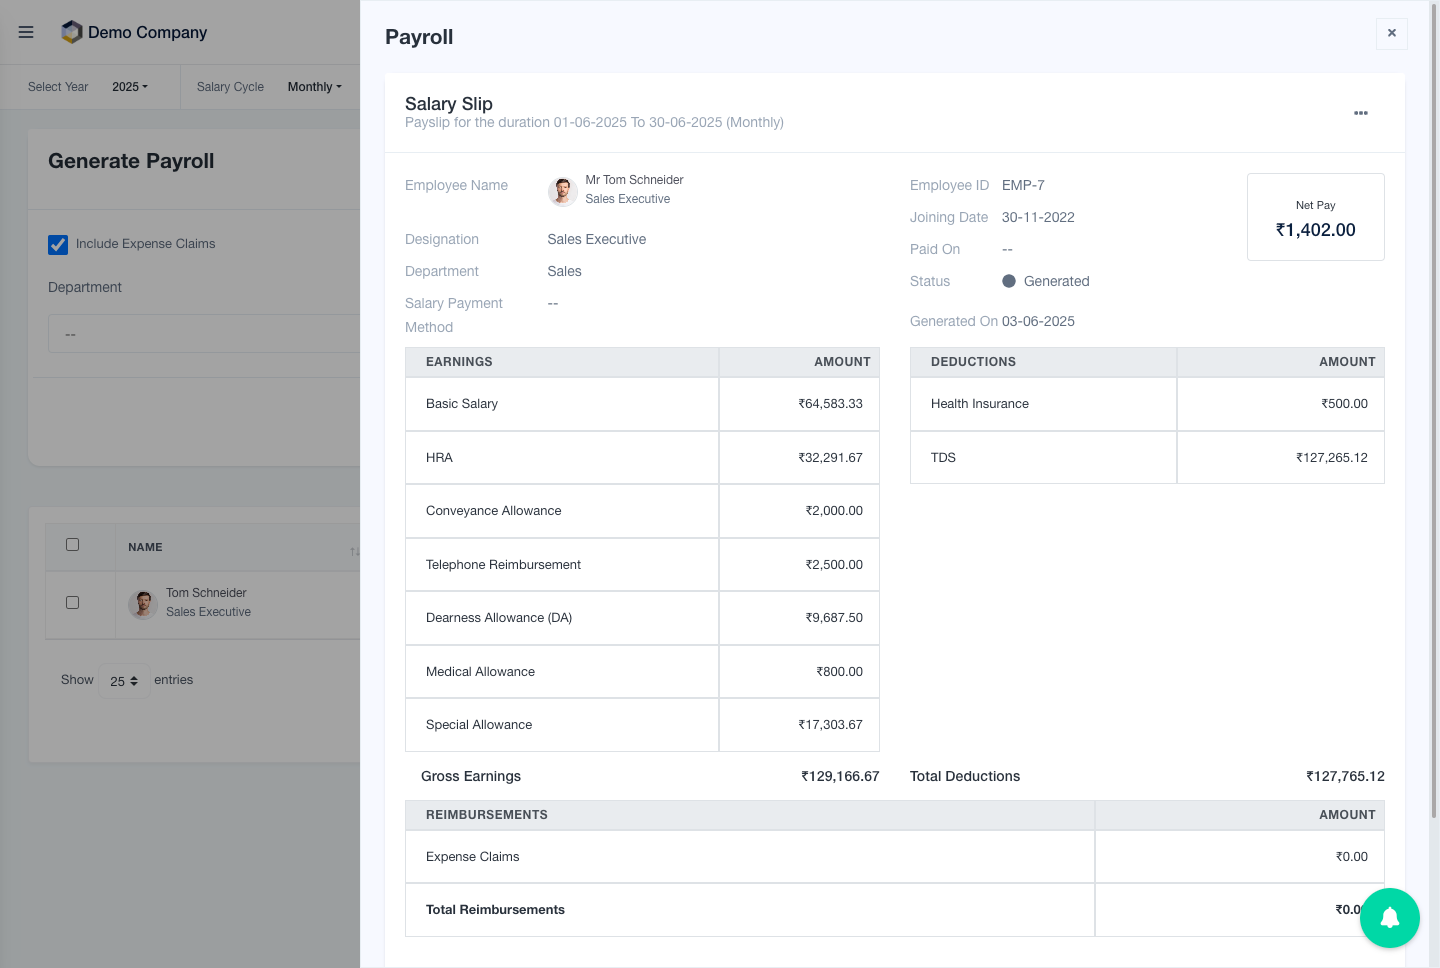This screenshot has height=968, width=1440.
Task: Change the 25 entries per page selector
Action: [124, 681]
